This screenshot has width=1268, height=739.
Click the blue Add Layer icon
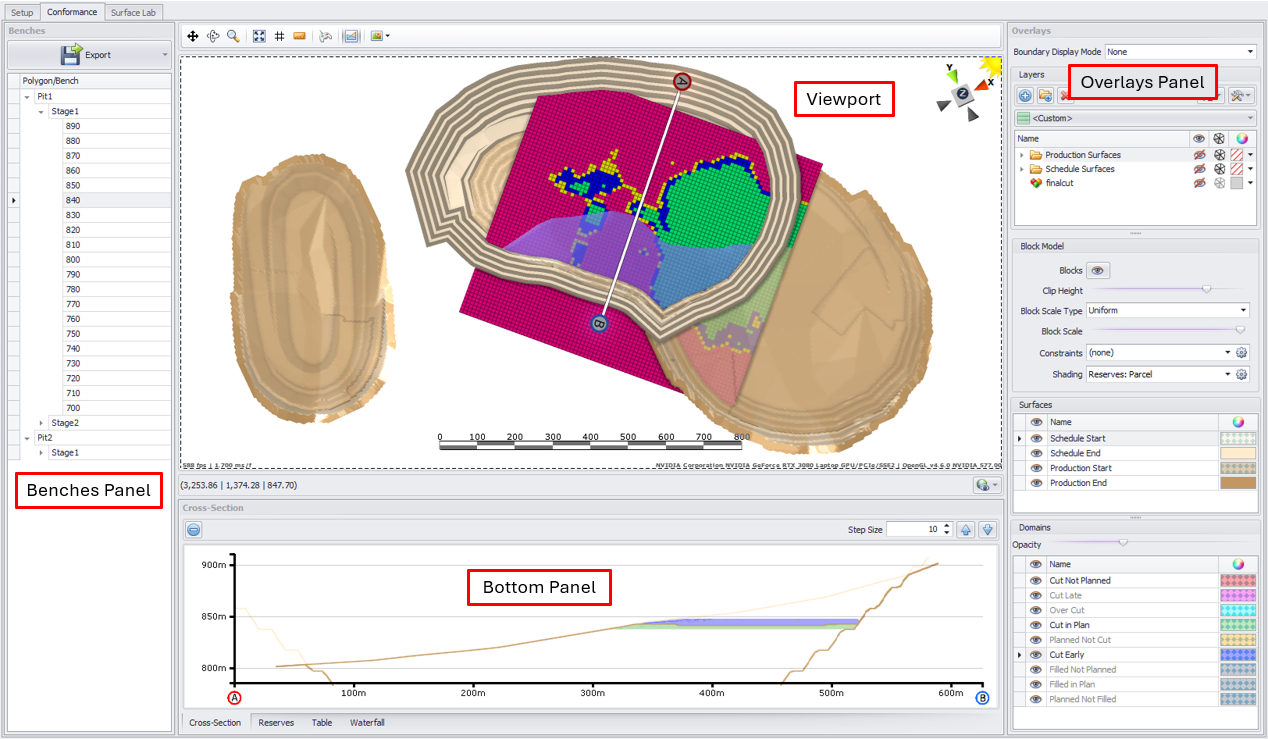pos(1025,95)
